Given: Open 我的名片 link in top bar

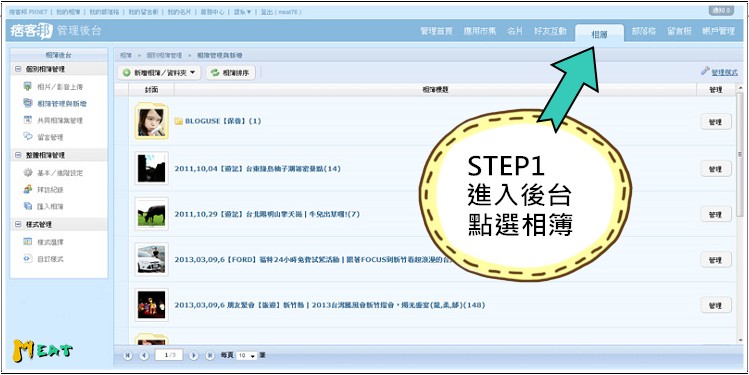Looking at the screenshot, I should [178, 12].
